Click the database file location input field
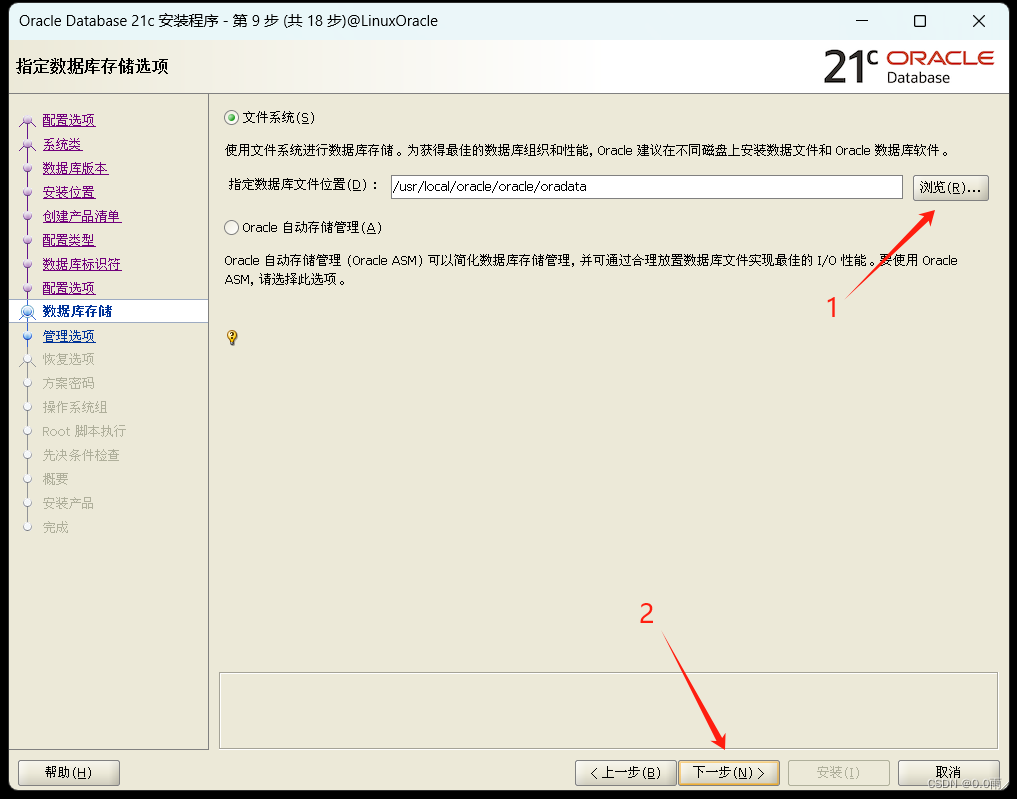Image resolution: width=1017 pixels, height=799 pixels. point(645,186)
